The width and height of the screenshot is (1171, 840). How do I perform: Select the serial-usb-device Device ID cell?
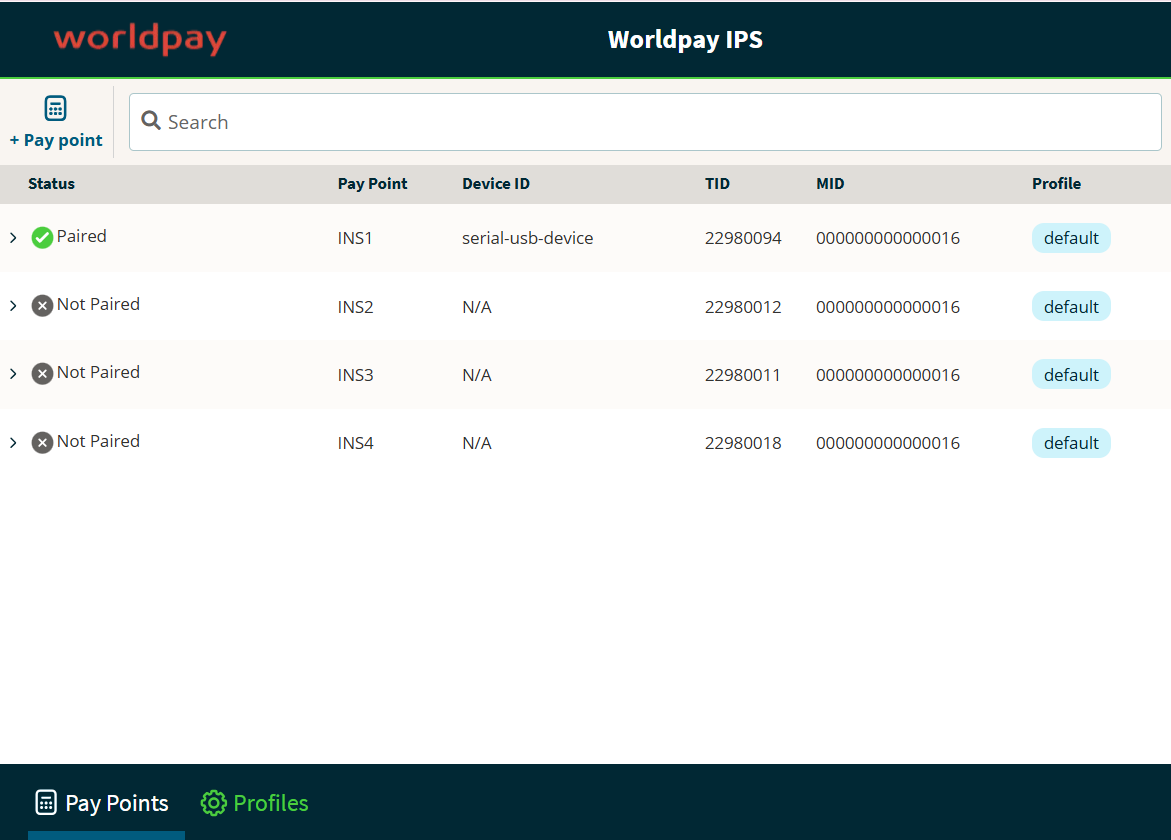click(x=527, y=238)
